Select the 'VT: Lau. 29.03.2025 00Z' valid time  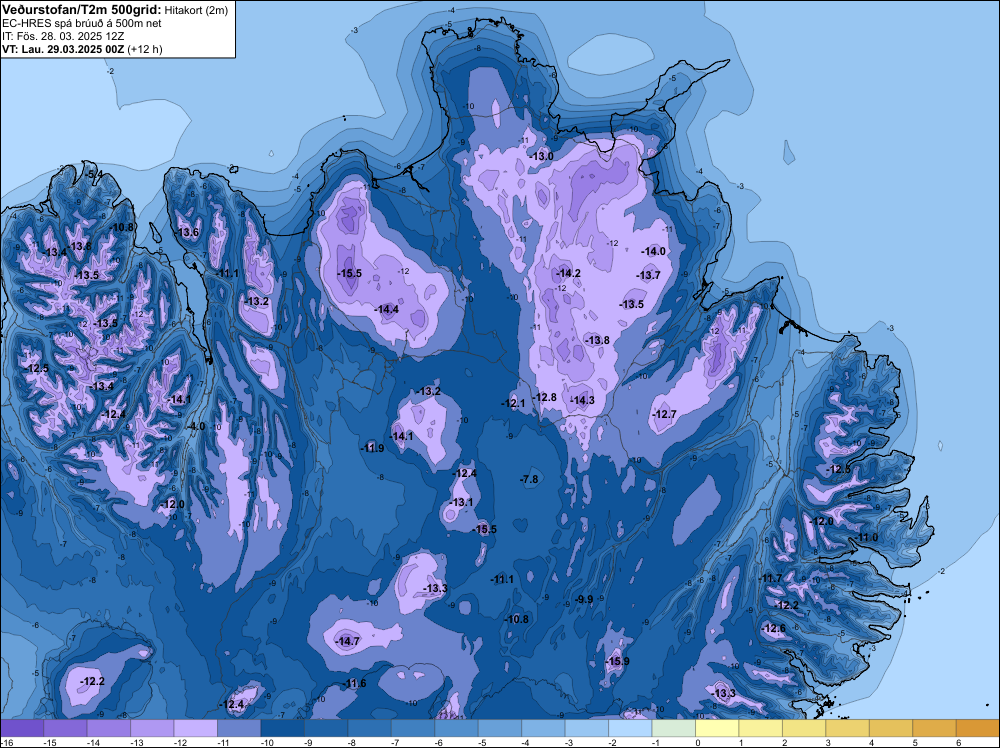pyautogui.click(x=63, y=49)
